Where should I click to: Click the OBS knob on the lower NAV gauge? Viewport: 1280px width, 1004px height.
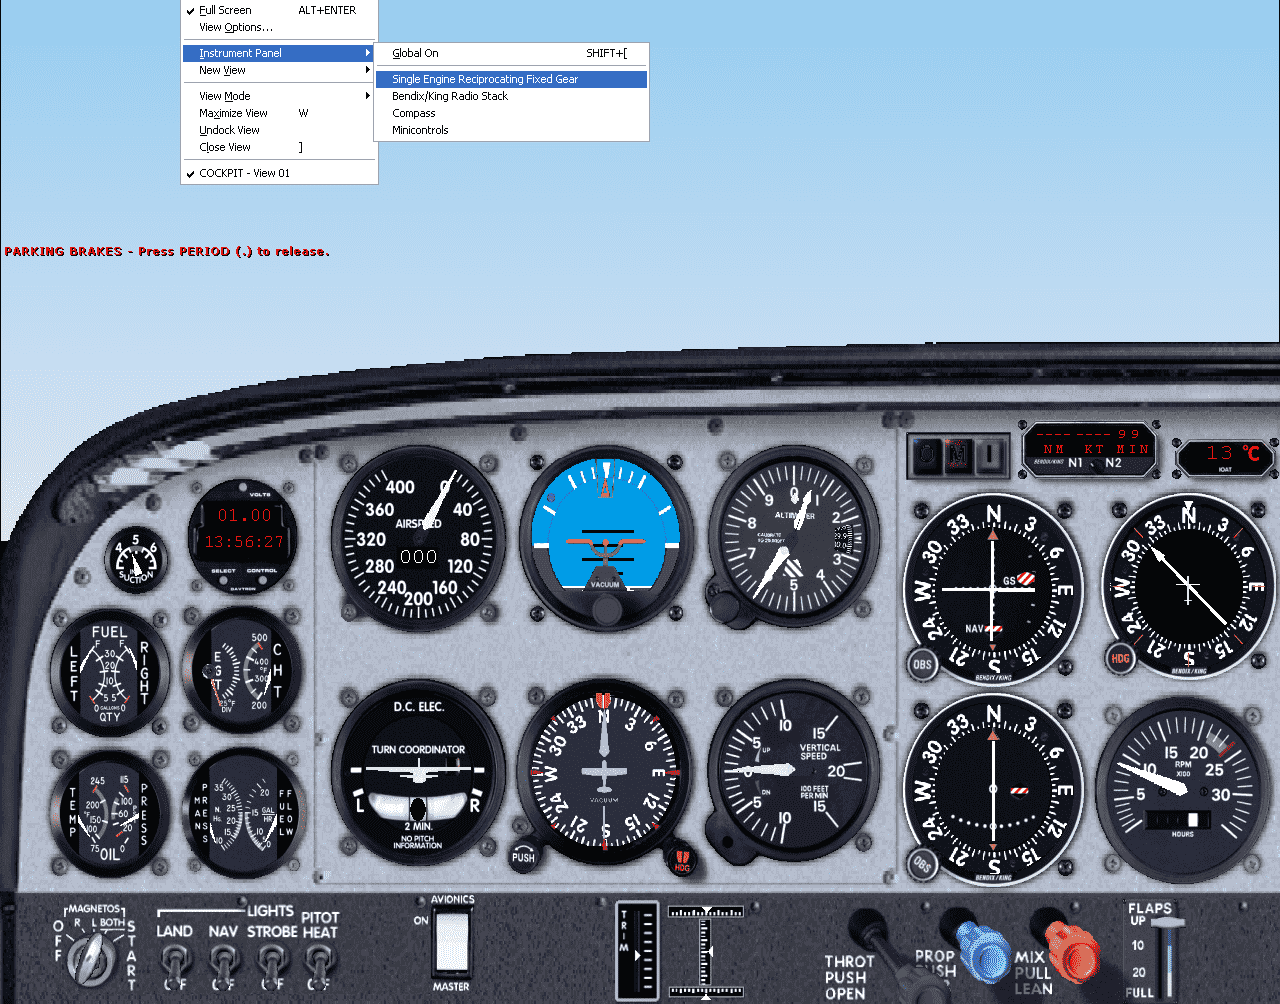[x=922, y=863]
